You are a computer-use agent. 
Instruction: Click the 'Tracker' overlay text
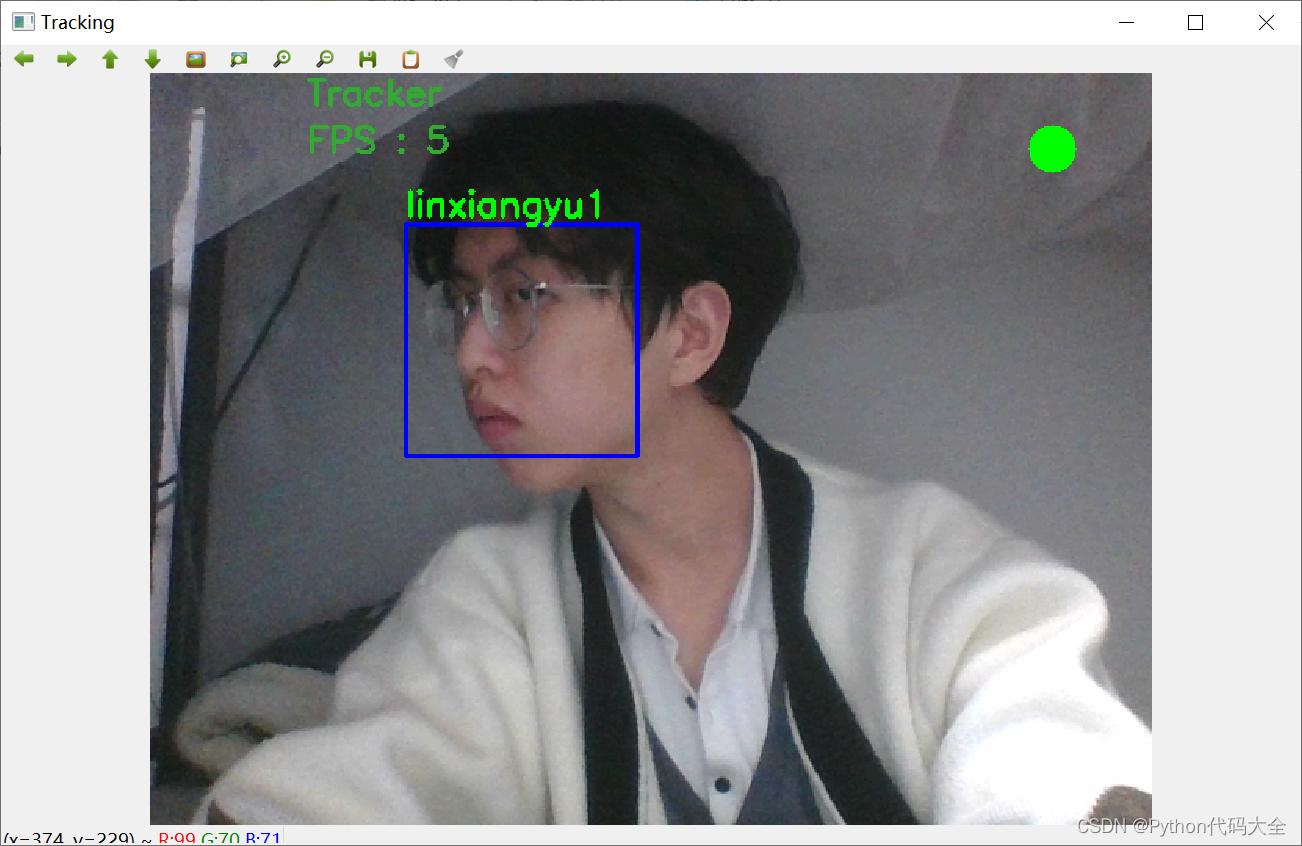click(x=374, y=94)
